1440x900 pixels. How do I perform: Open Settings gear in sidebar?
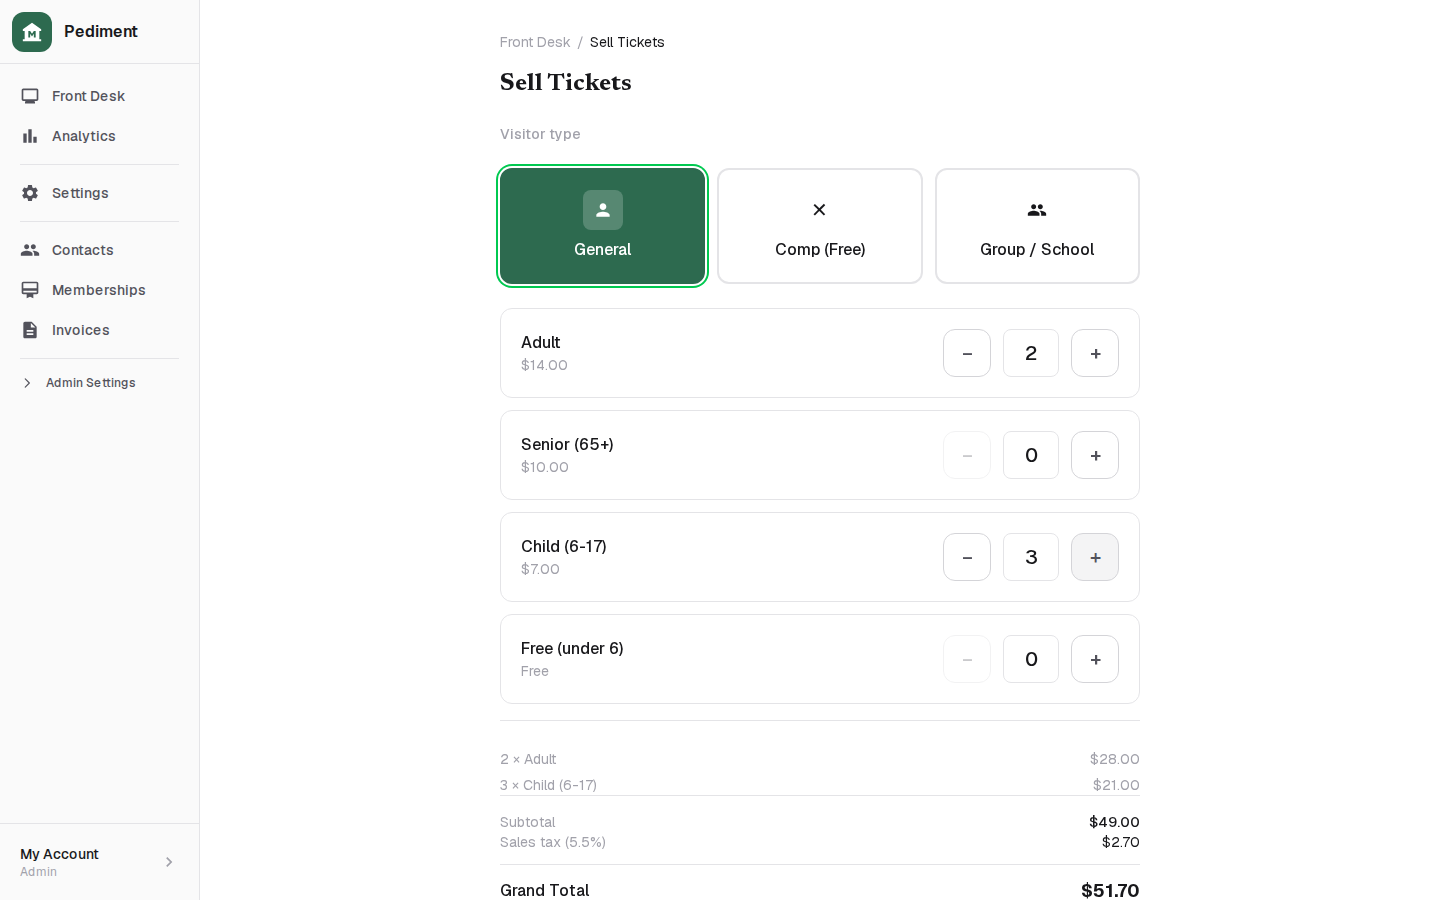coord(30,193)
